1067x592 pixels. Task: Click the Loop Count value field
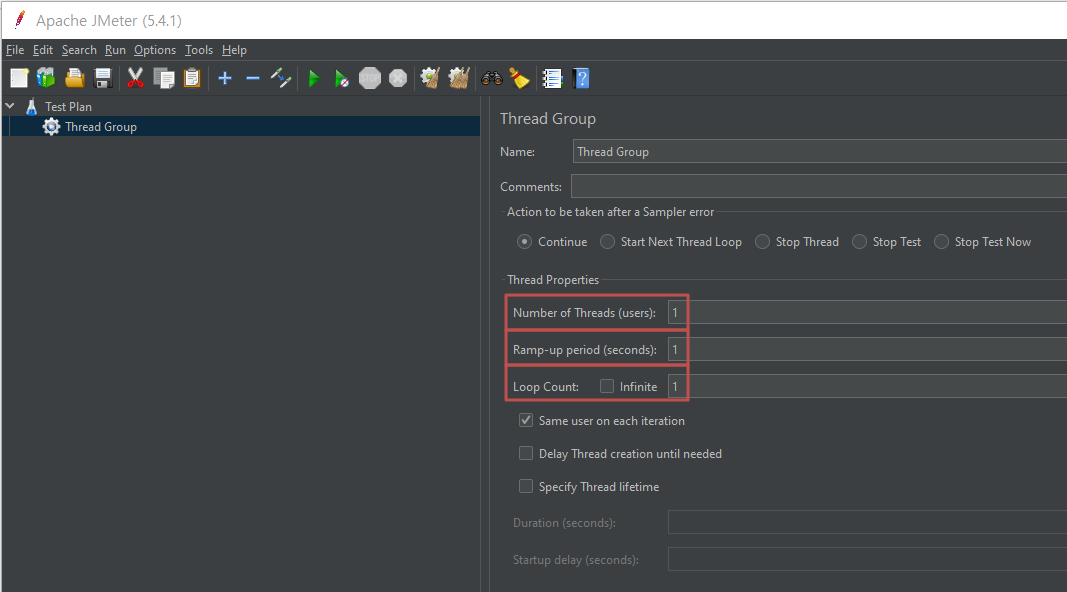867,386
